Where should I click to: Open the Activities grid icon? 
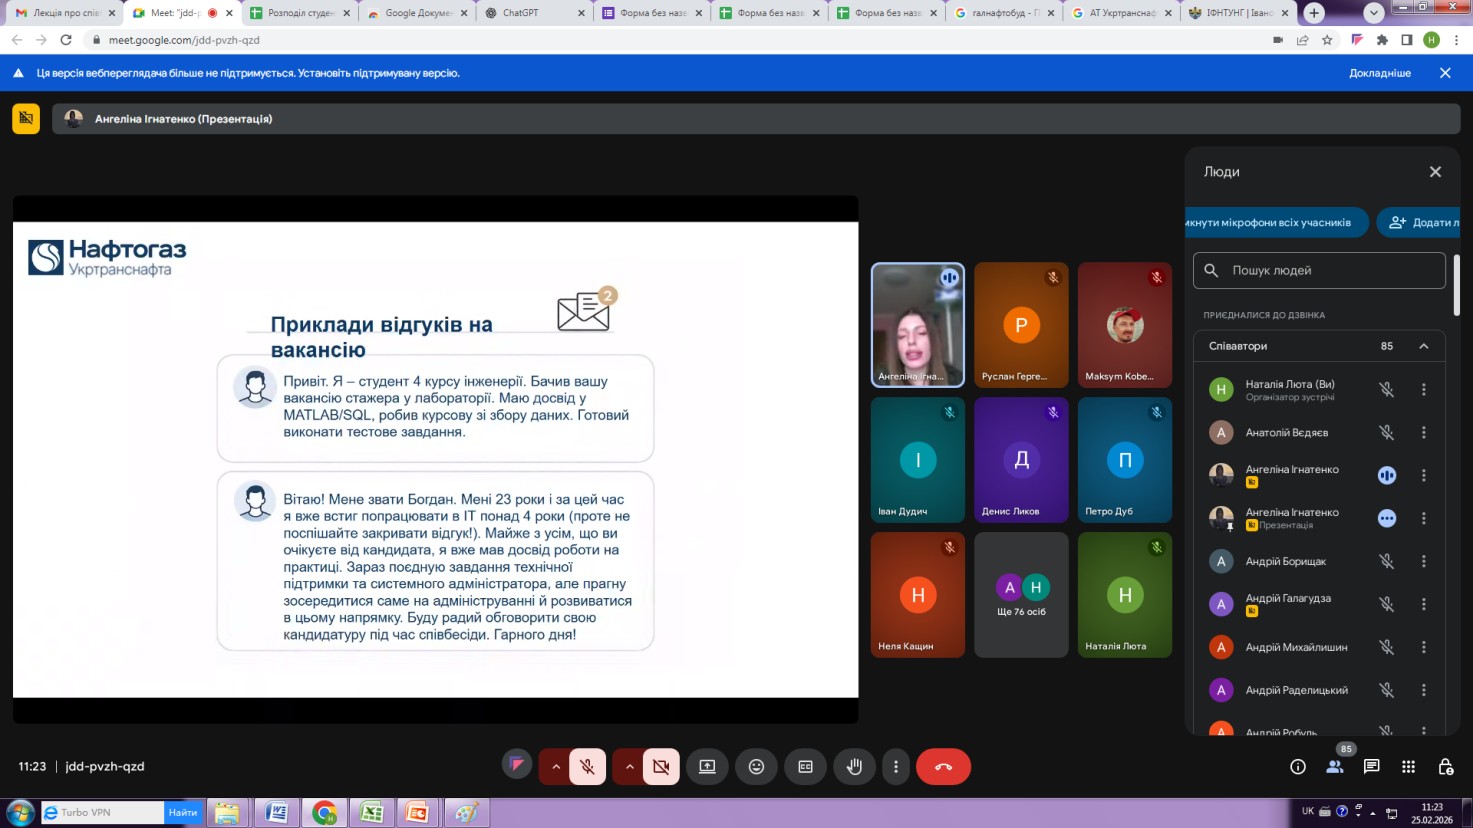[1408, 767]
